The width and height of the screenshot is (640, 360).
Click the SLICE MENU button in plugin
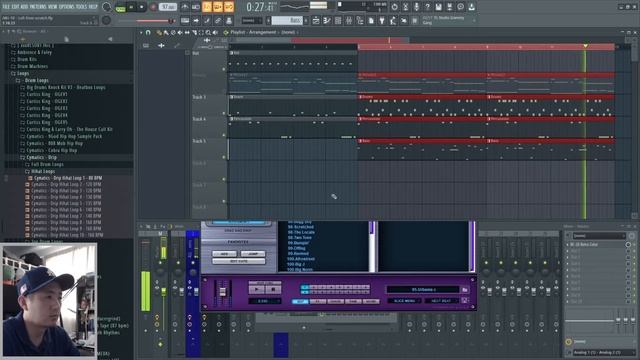click(404, 301)
